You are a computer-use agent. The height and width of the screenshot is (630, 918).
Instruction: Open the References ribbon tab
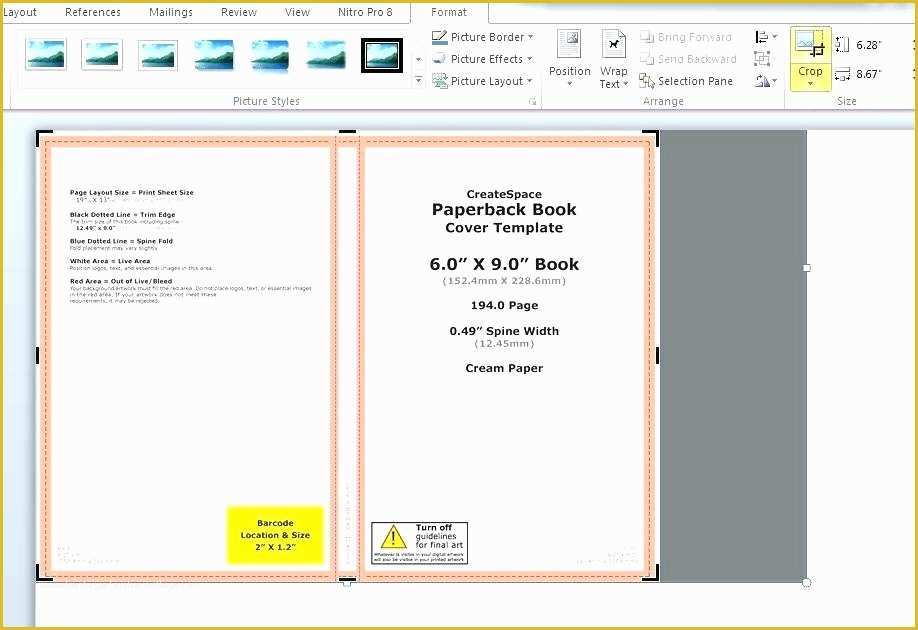pyautogui.click(x=93, y=12)
